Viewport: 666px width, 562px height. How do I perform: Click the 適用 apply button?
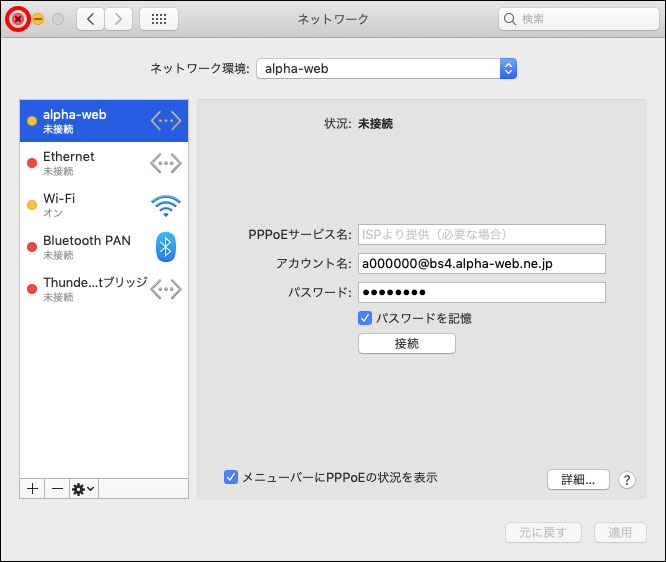pos(620,532)
